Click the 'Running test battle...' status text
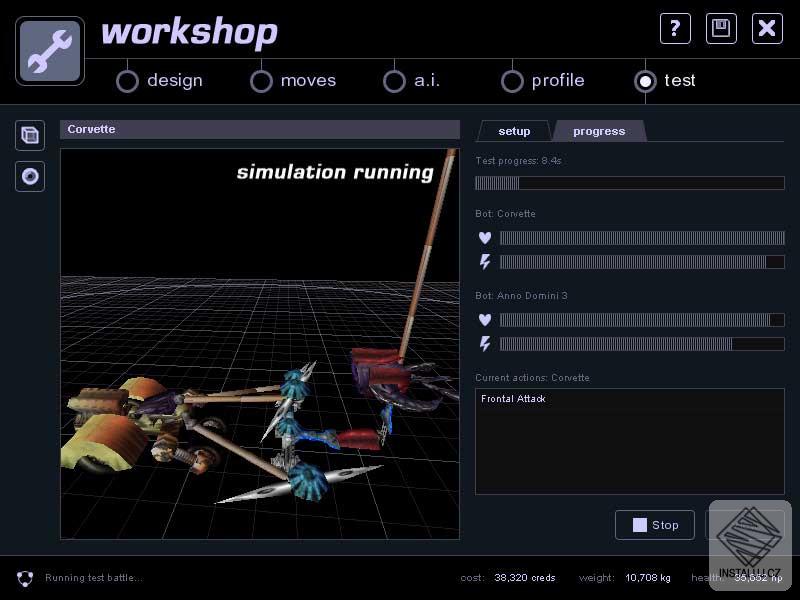The height and width of the screenshot is (600, 800). point(94,578)
